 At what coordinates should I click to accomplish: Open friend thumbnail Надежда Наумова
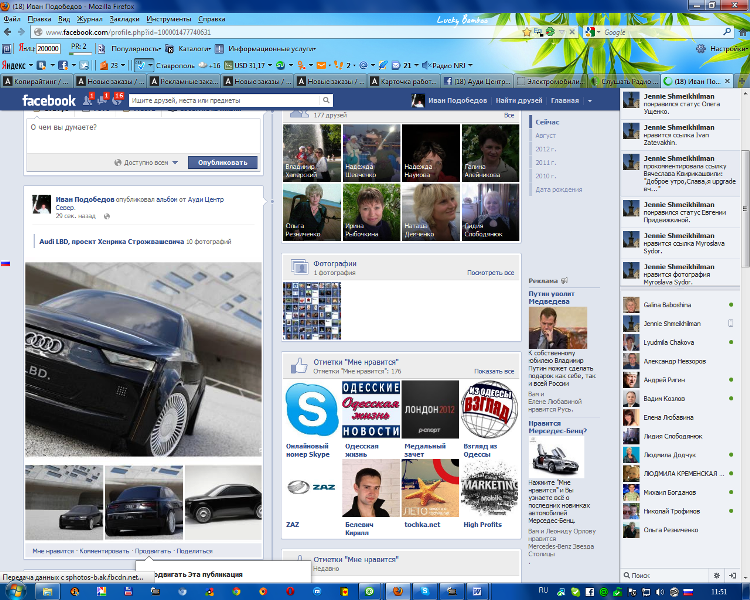click(x=430, y=153)
